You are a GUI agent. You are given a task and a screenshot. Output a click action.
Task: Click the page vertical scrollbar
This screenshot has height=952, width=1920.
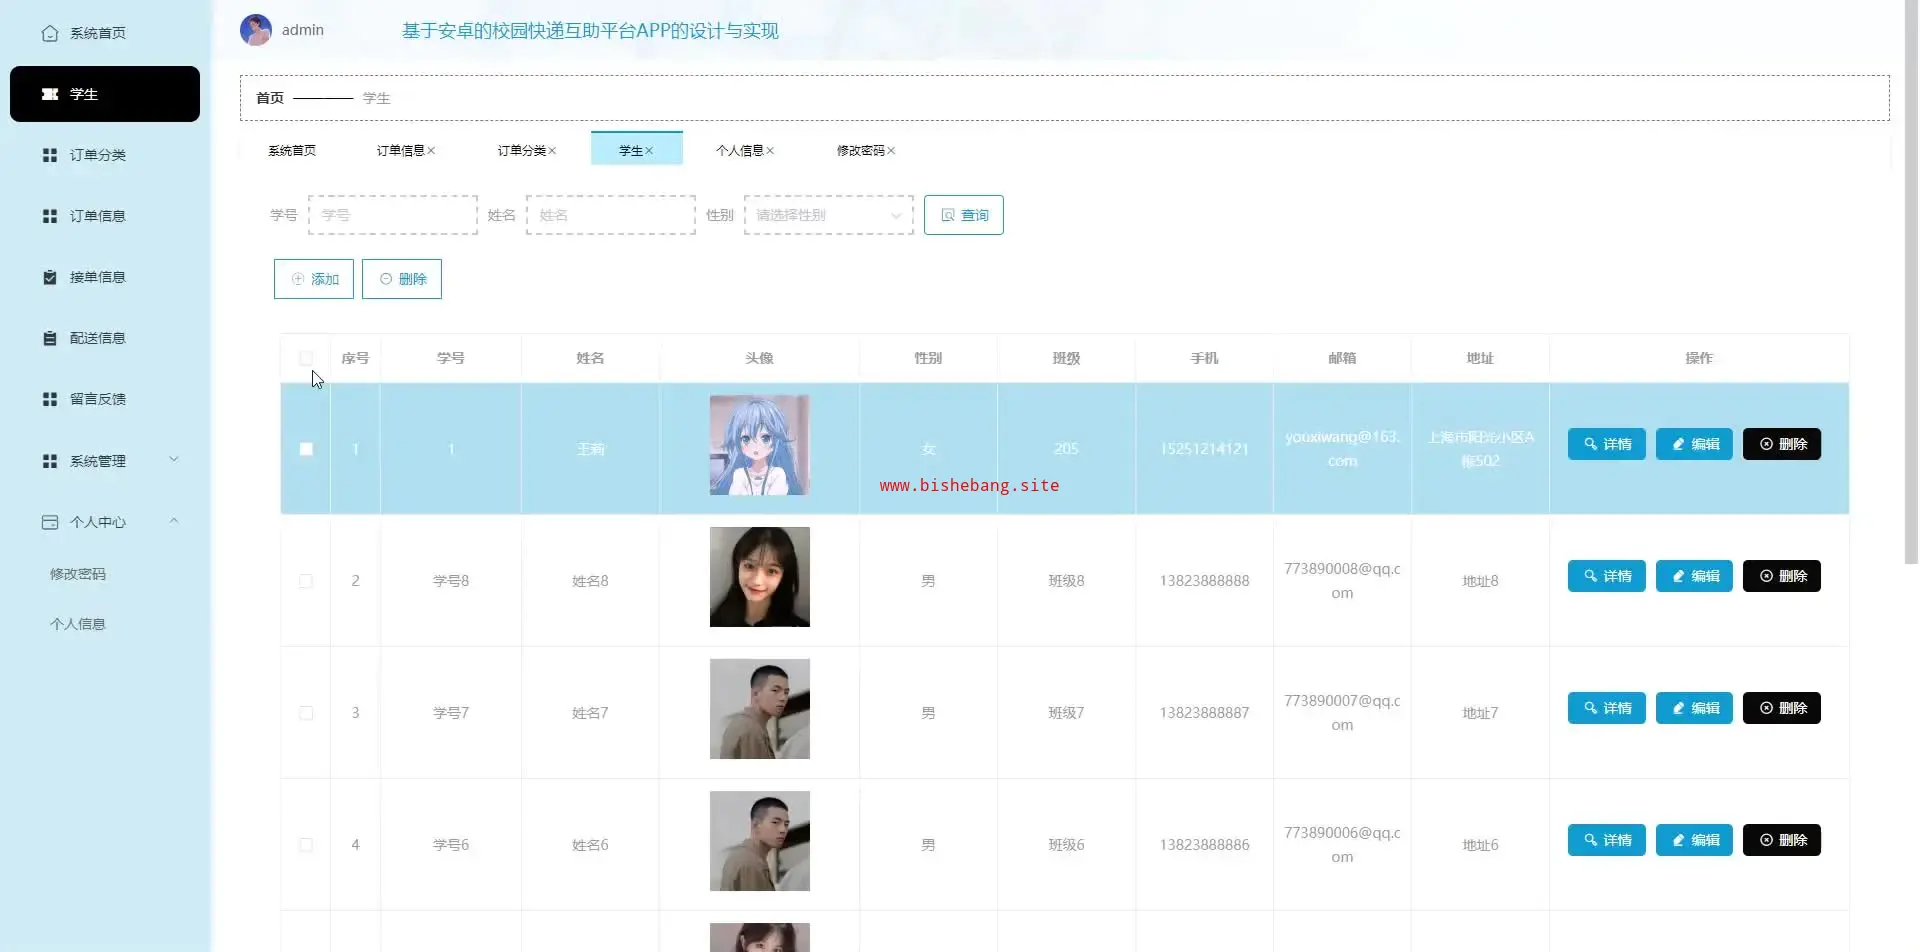[1911, 282]
